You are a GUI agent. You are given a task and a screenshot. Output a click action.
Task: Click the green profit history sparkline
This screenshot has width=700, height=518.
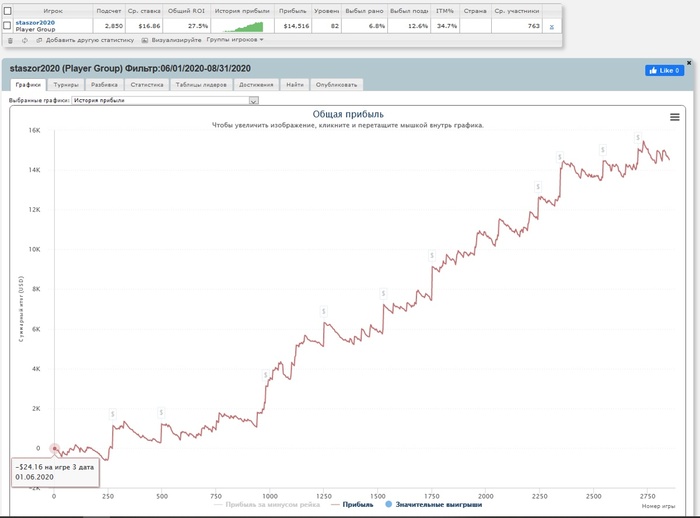(x=243, y=27)
